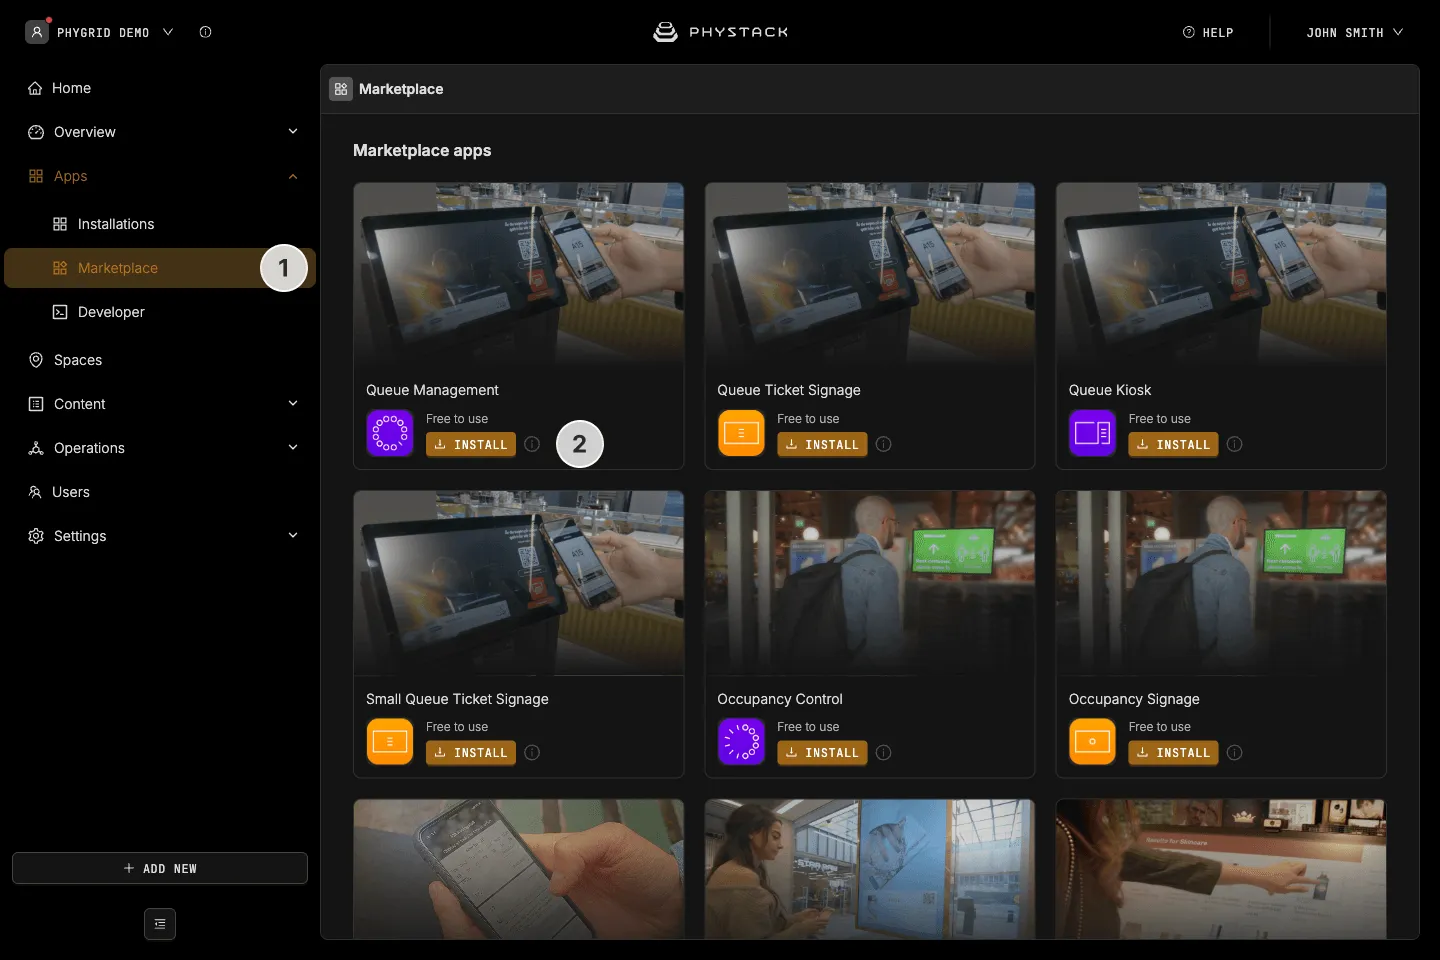Click the Queue Ticket Signage orange app icon
Screen dimensions: 1440x960
click(x=741, y=433)
